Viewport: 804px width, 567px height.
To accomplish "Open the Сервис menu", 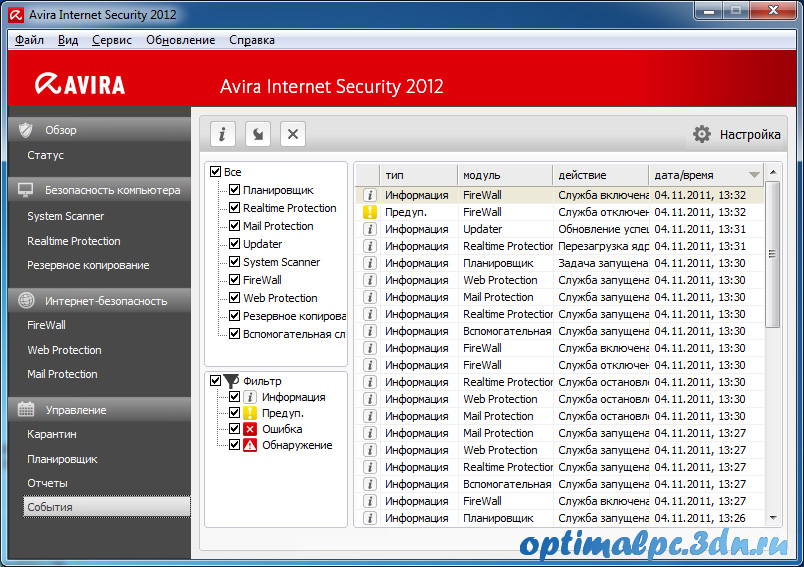I will [112, 40].
